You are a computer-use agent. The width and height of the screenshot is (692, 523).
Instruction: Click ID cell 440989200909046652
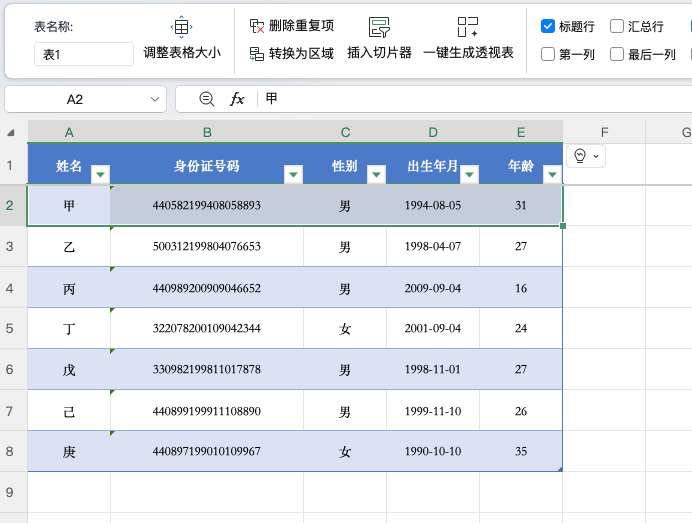(x=207, y=288)
